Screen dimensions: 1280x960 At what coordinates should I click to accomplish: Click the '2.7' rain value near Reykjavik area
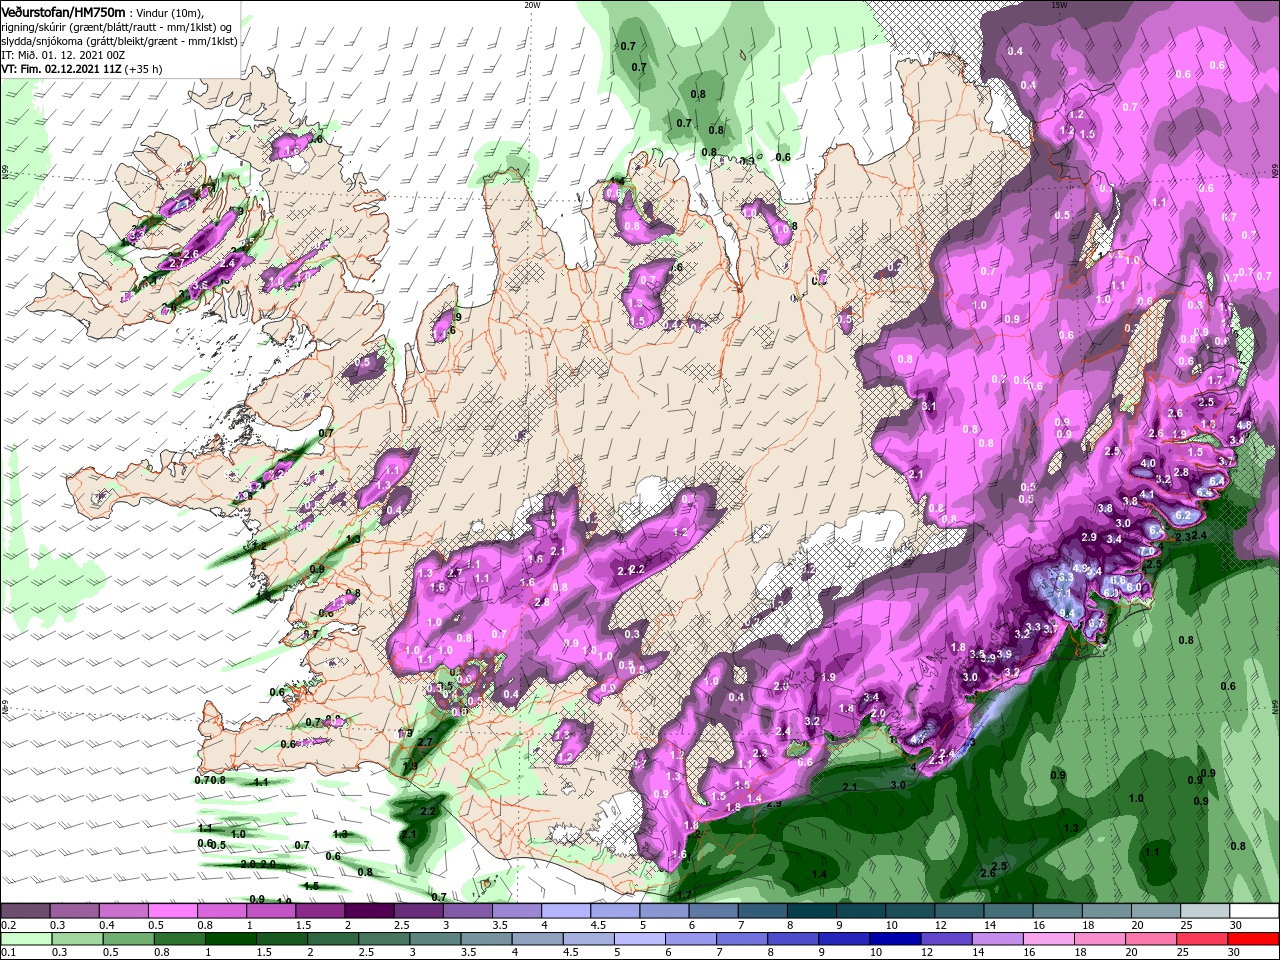pos(424,742)
